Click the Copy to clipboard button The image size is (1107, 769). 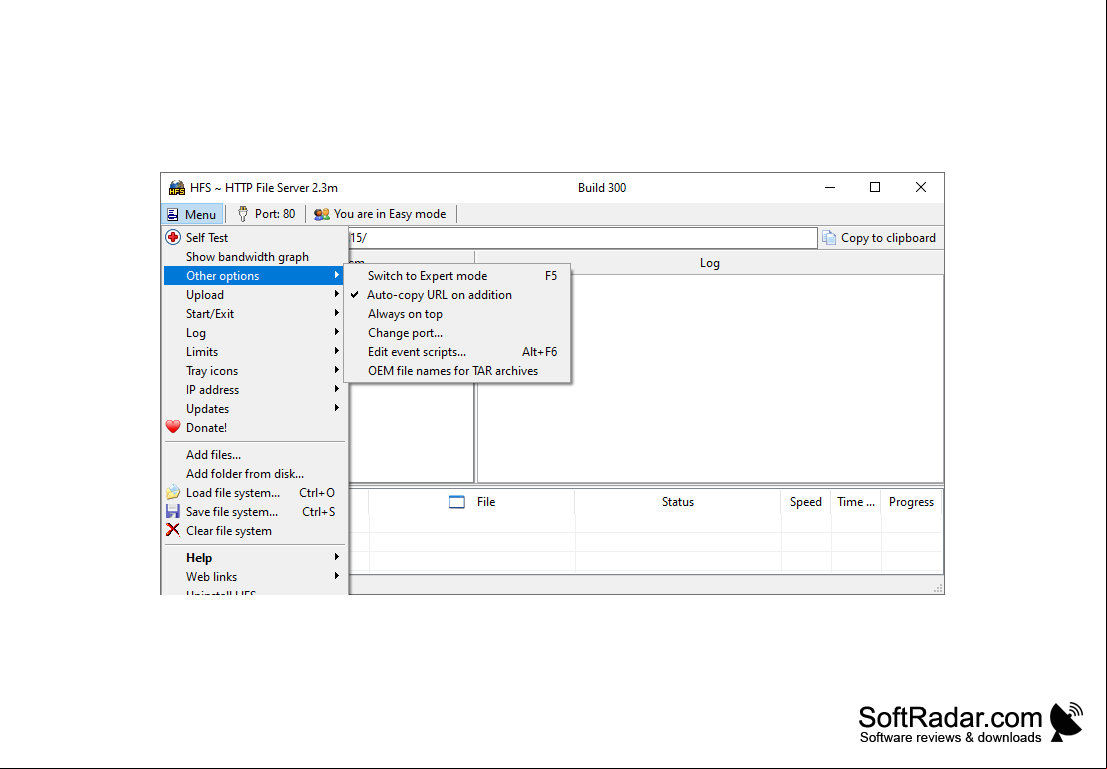(x=880, y=238)
